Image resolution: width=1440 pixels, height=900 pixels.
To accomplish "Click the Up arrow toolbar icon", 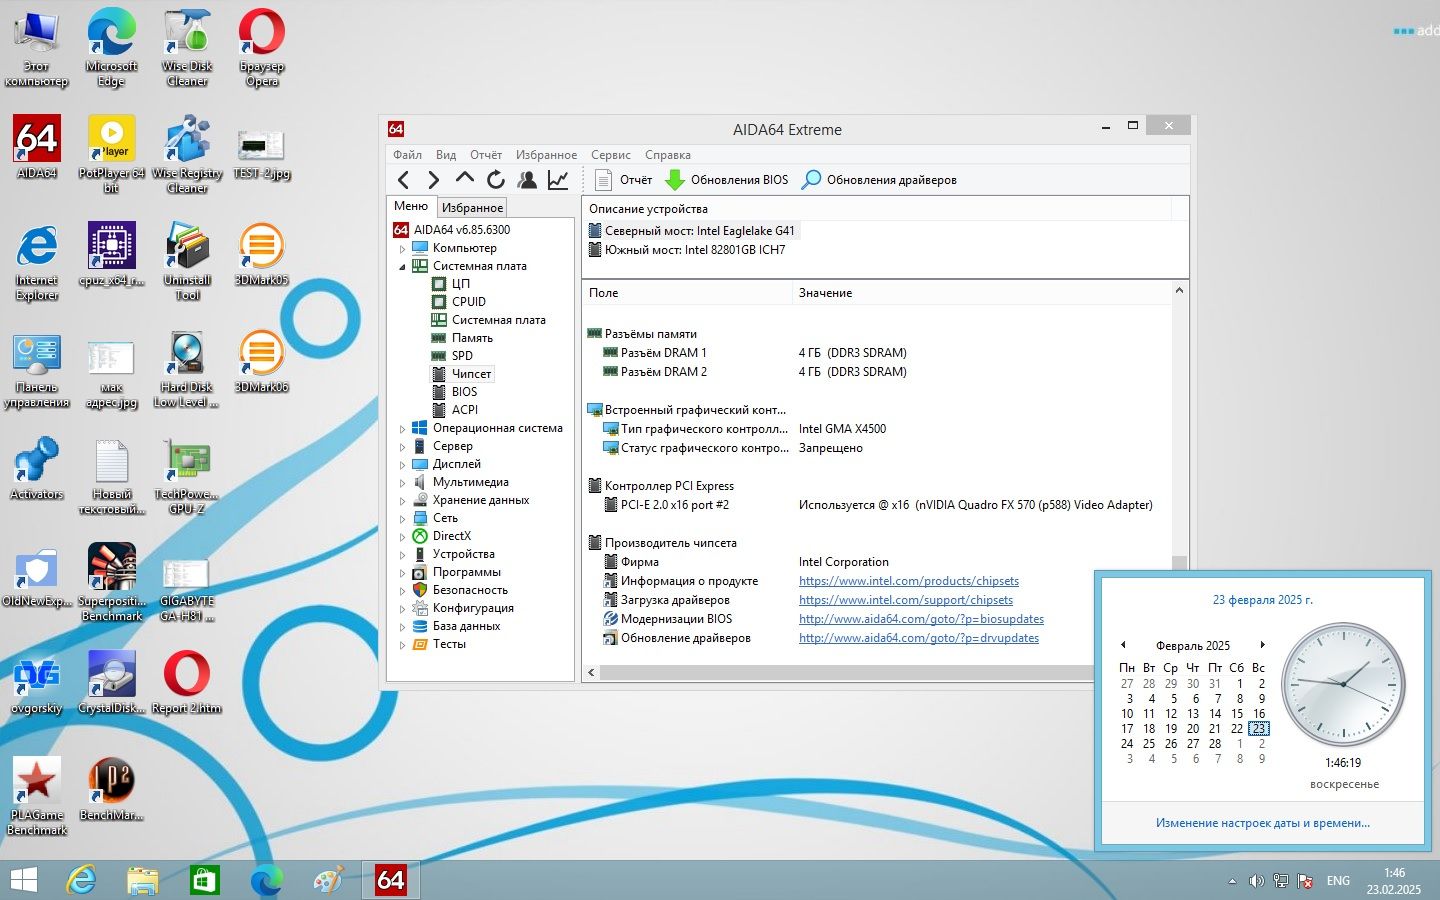I will (x=465, y=179).
